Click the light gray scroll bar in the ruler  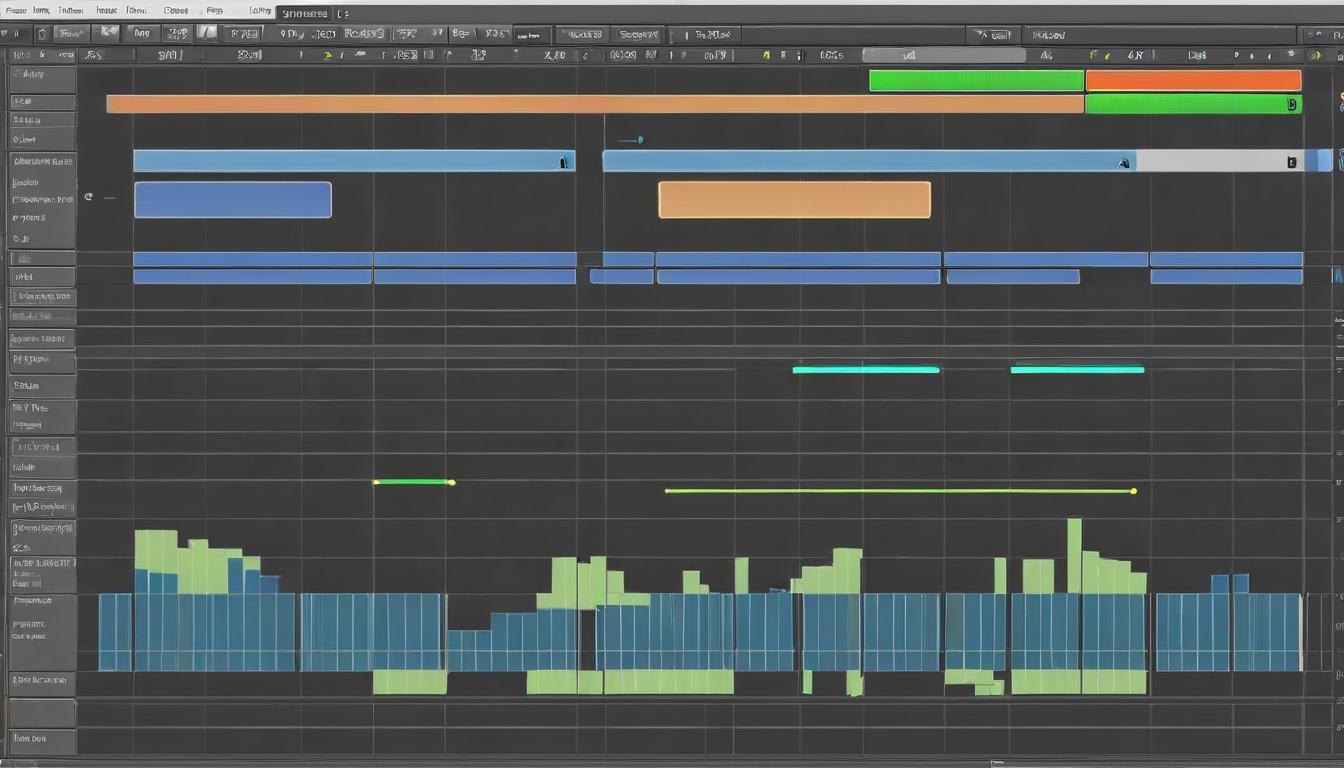pos(943,56)
